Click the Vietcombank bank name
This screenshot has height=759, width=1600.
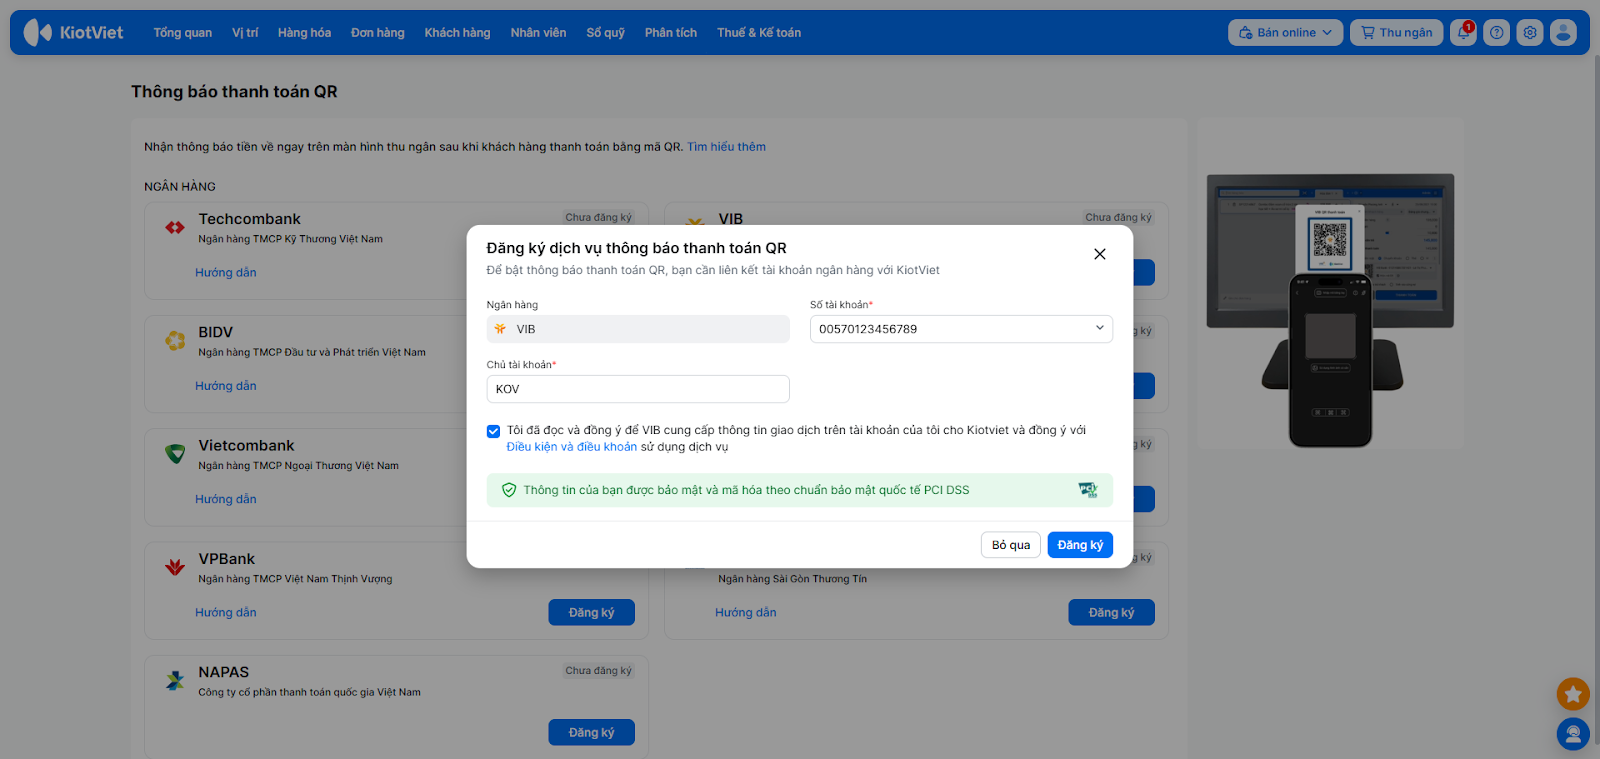246,446
